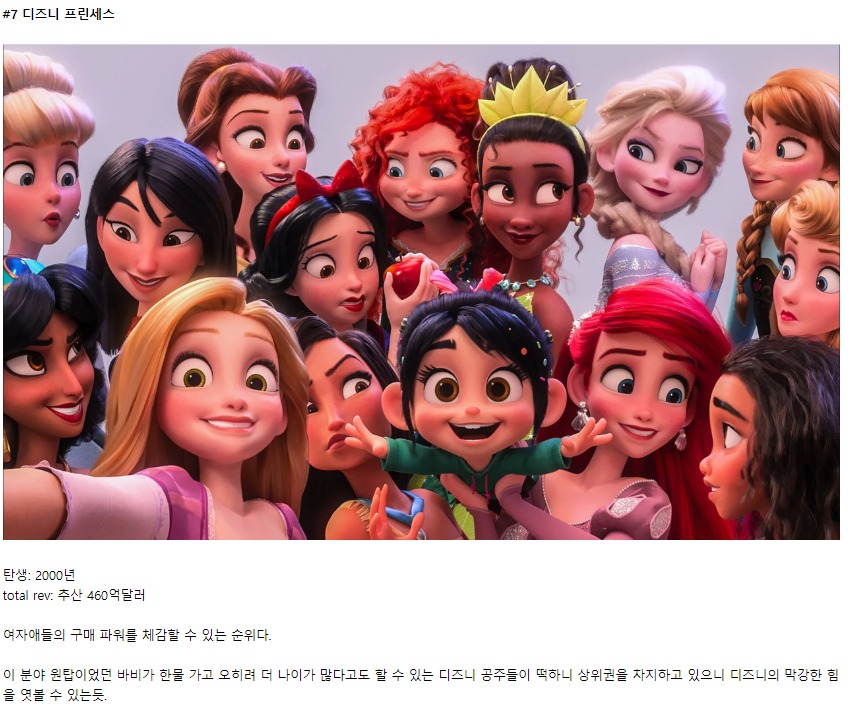Click the yellow leaf tiara on the dark-haired princess
The image size is (851, 719).
pyautogui.click(x=531, y=101)
